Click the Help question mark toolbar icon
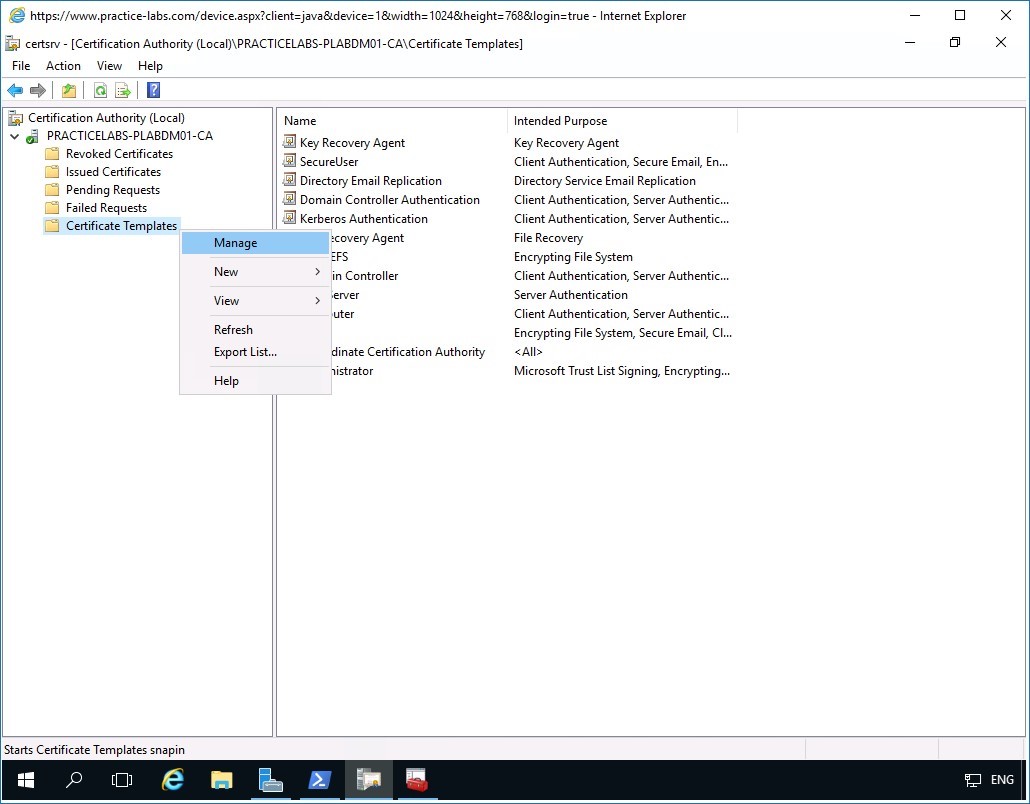 (x=154, y=90)
